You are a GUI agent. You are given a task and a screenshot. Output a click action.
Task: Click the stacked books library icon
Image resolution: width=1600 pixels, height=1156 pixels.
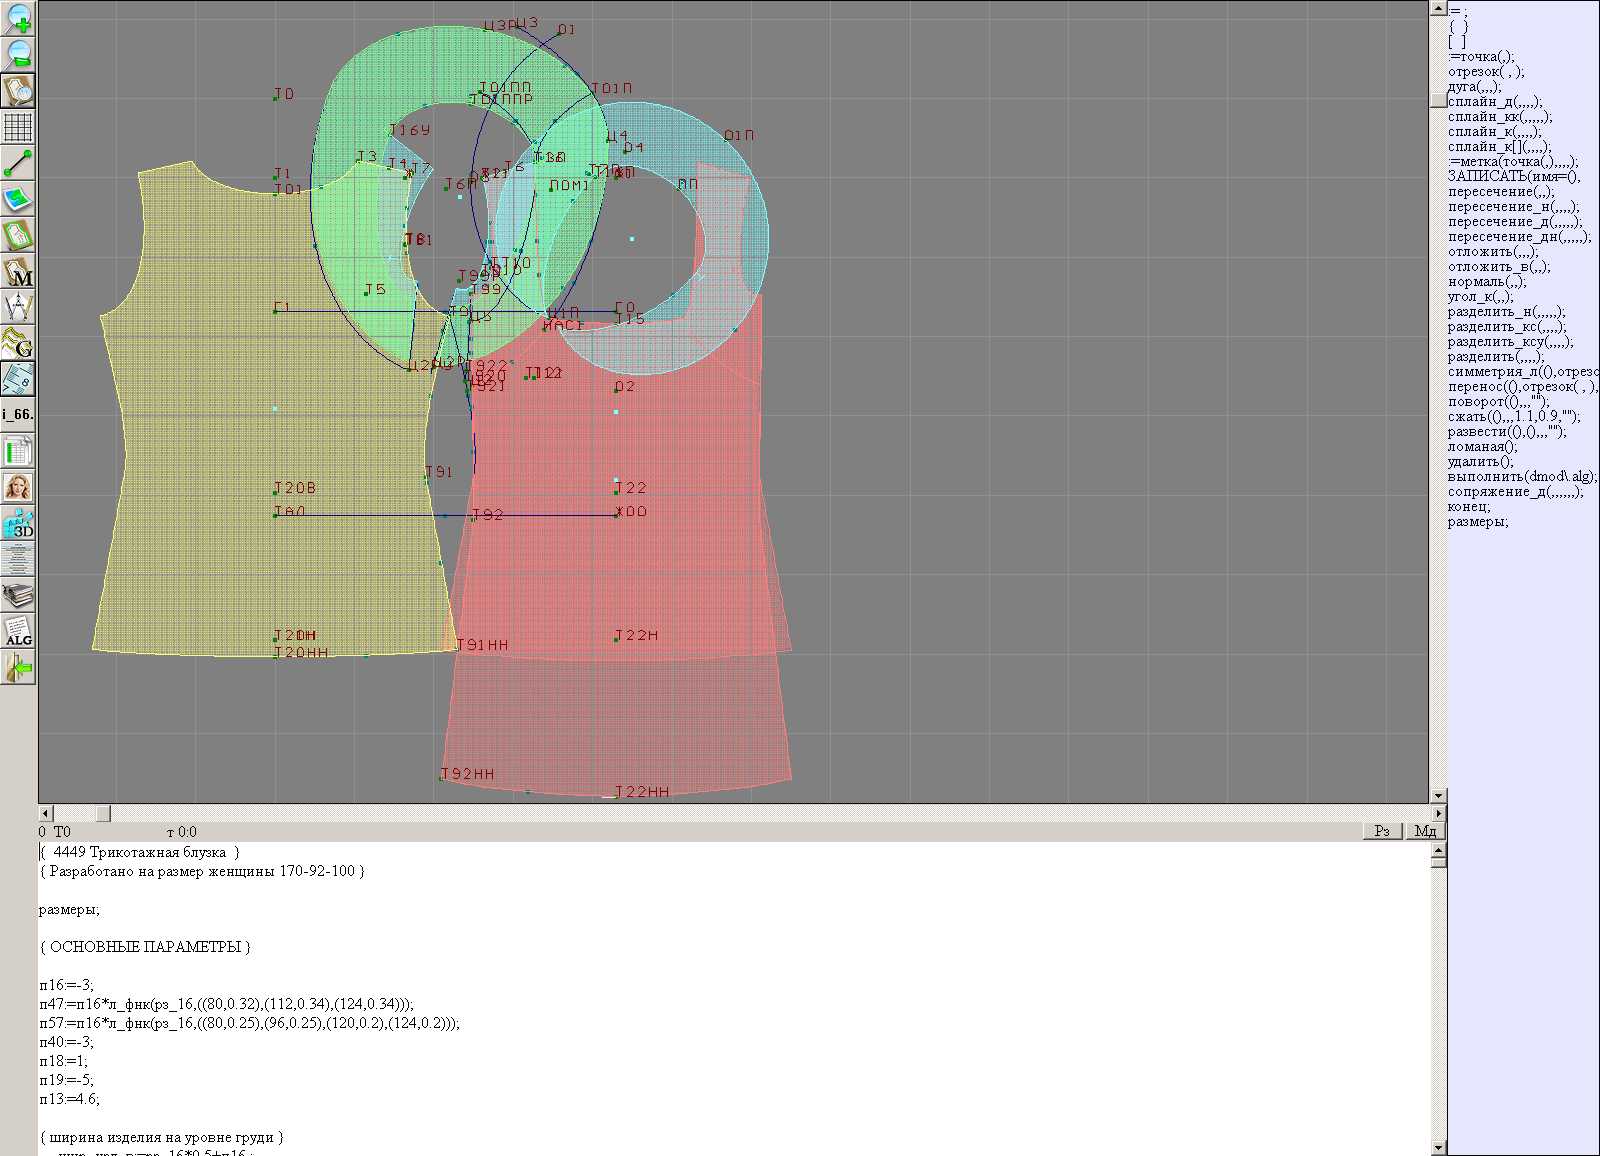click(x=18, y=595)
